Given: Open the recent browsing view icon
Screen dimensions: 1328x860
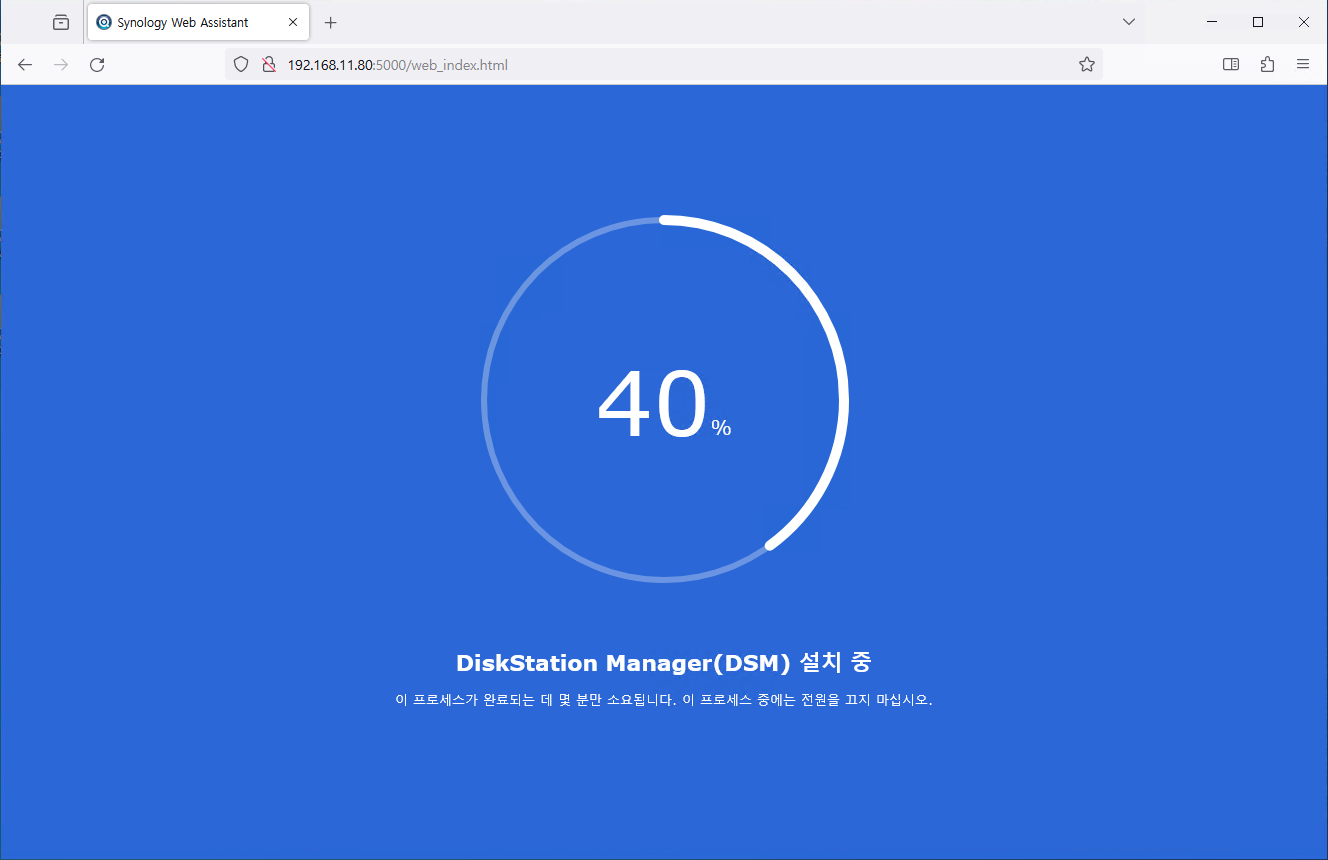Looking at the screenshot, I should pyautogui.click(x=61, y=22).
